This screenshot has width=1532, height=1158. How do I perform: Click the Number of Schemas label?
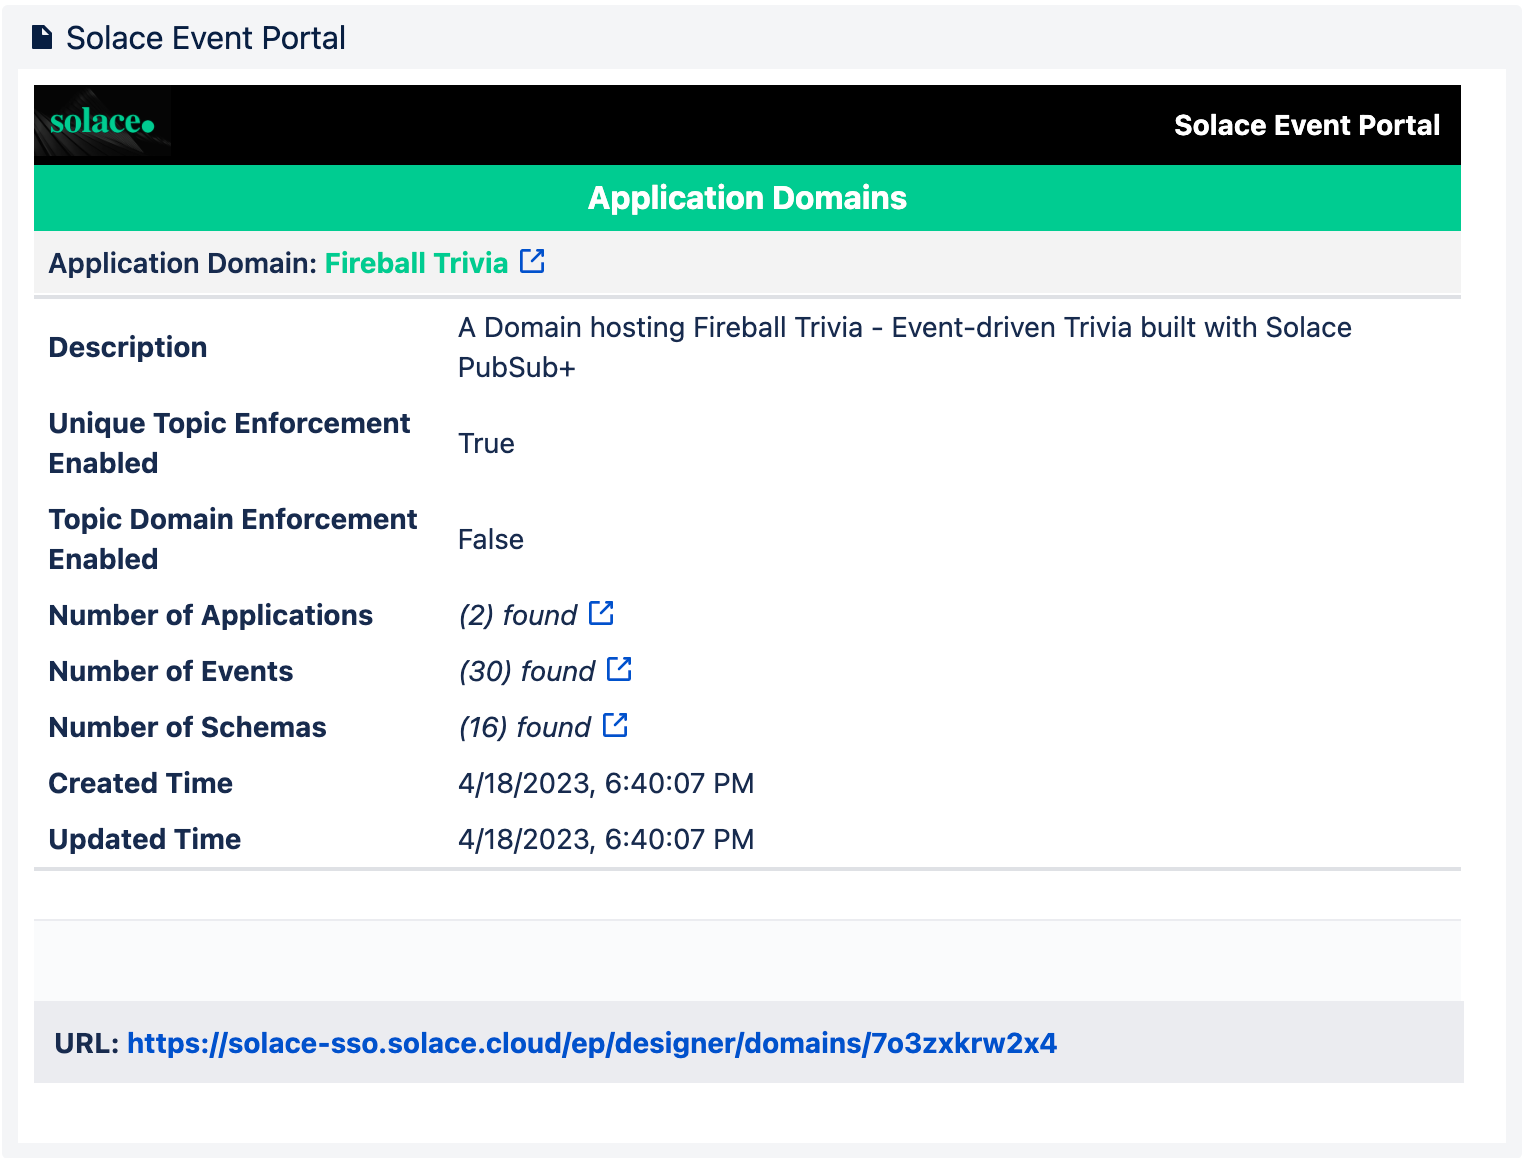point(188,727)
